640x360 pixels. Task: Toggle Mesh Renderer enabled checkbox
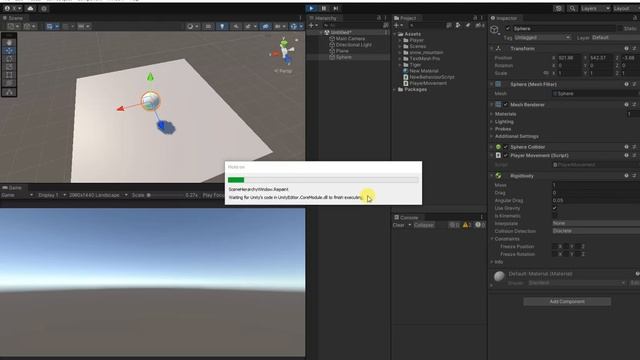click(x=506, y=105)
